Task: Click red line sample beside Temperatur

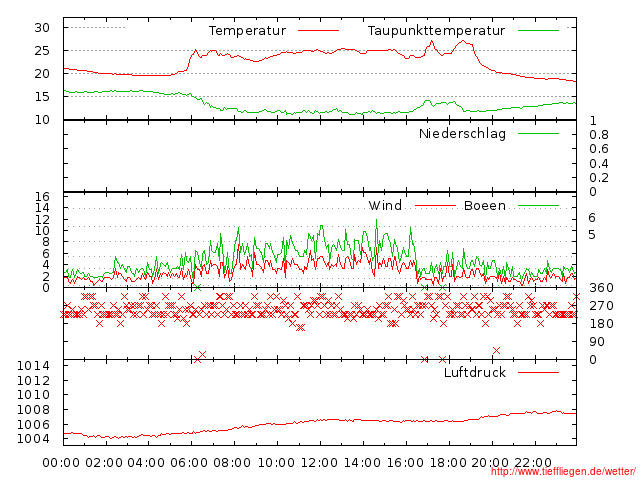Action: tap(318, 31)
